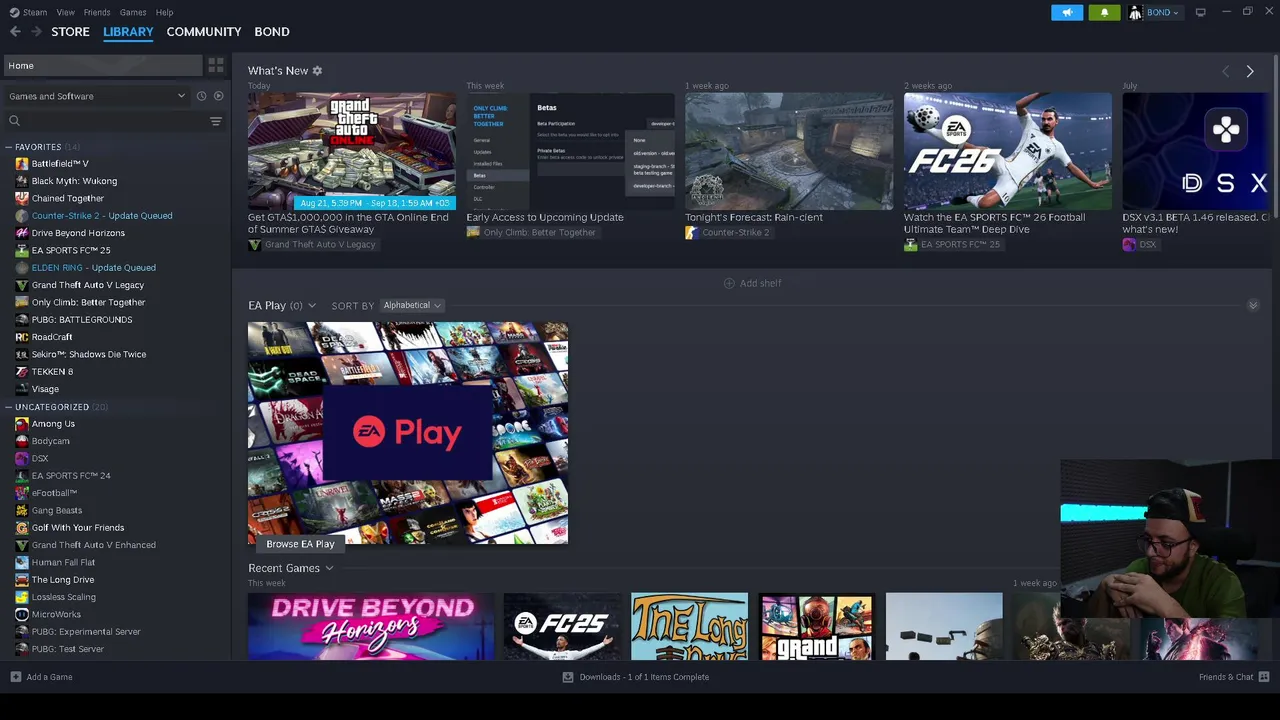
Task: Open advanced filter options icon
Action: coord(216,121)
